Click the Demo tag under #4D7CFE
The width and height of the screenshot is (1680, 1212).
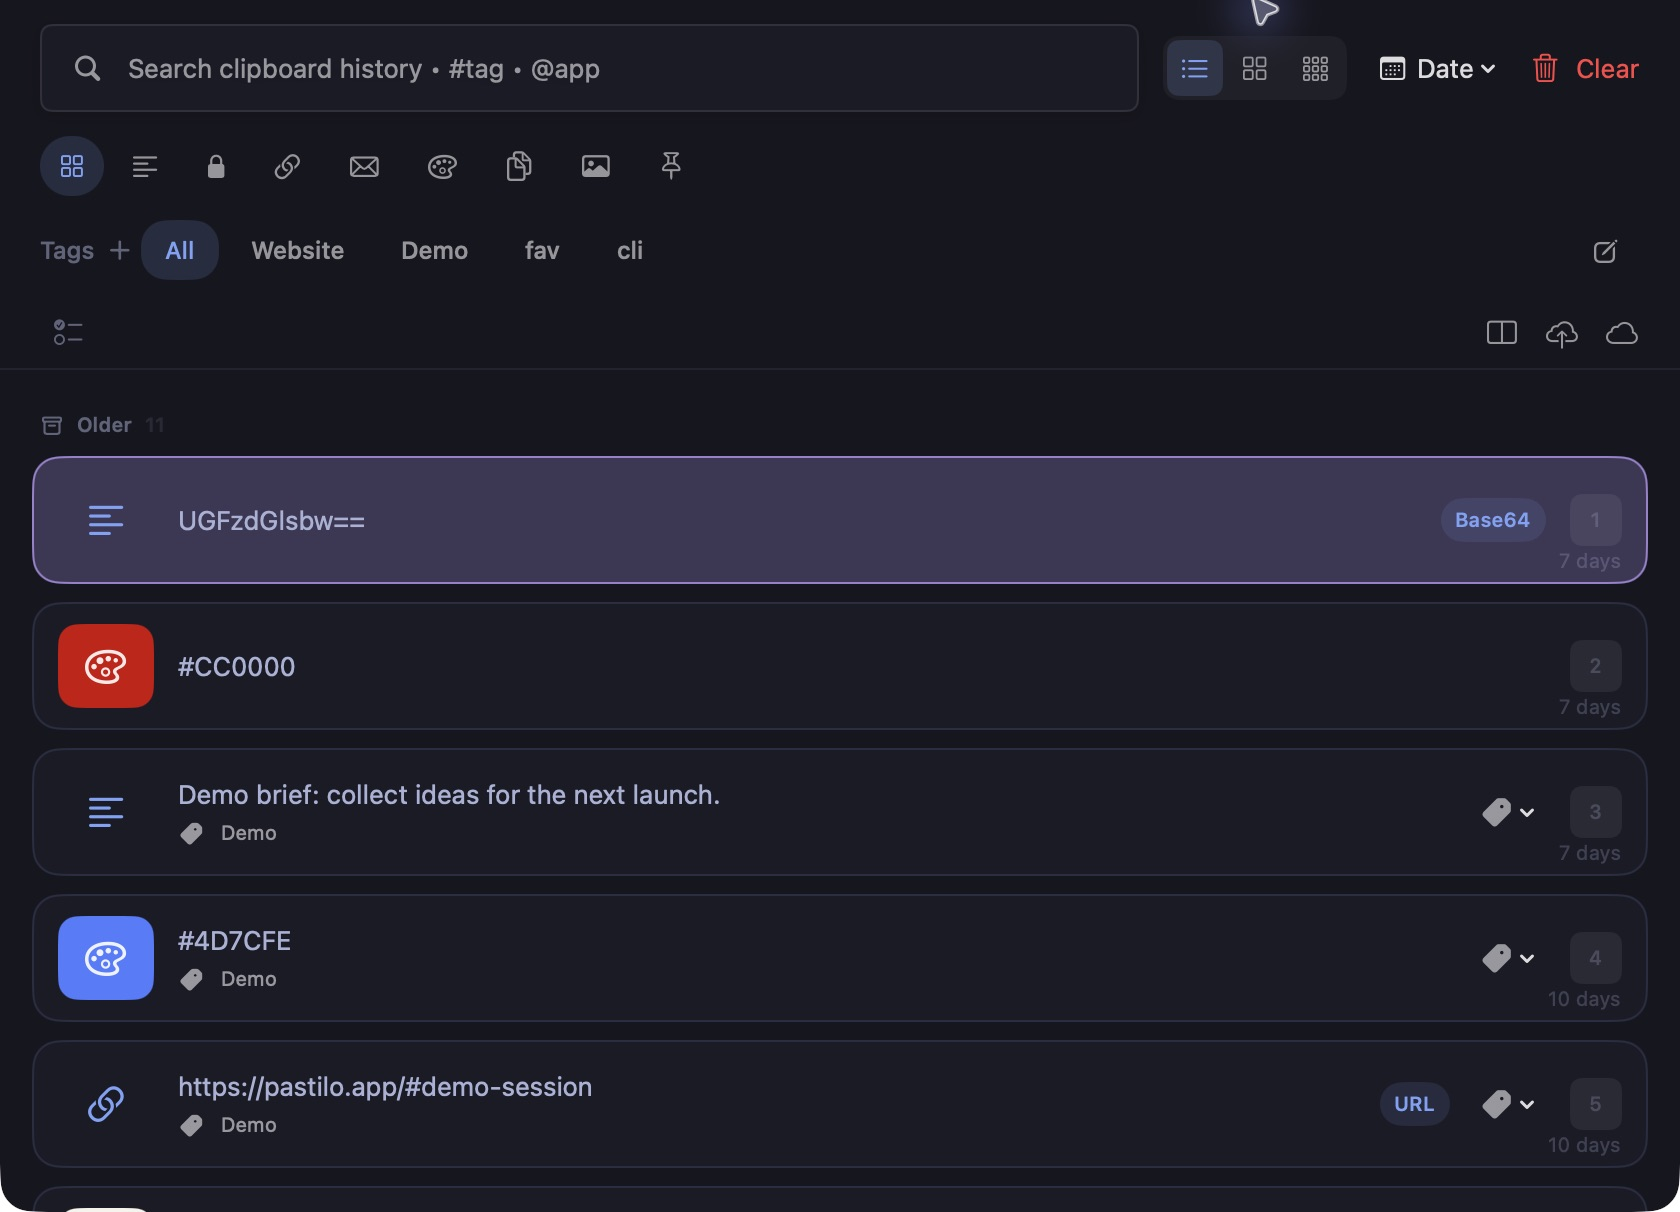(229, 979)
